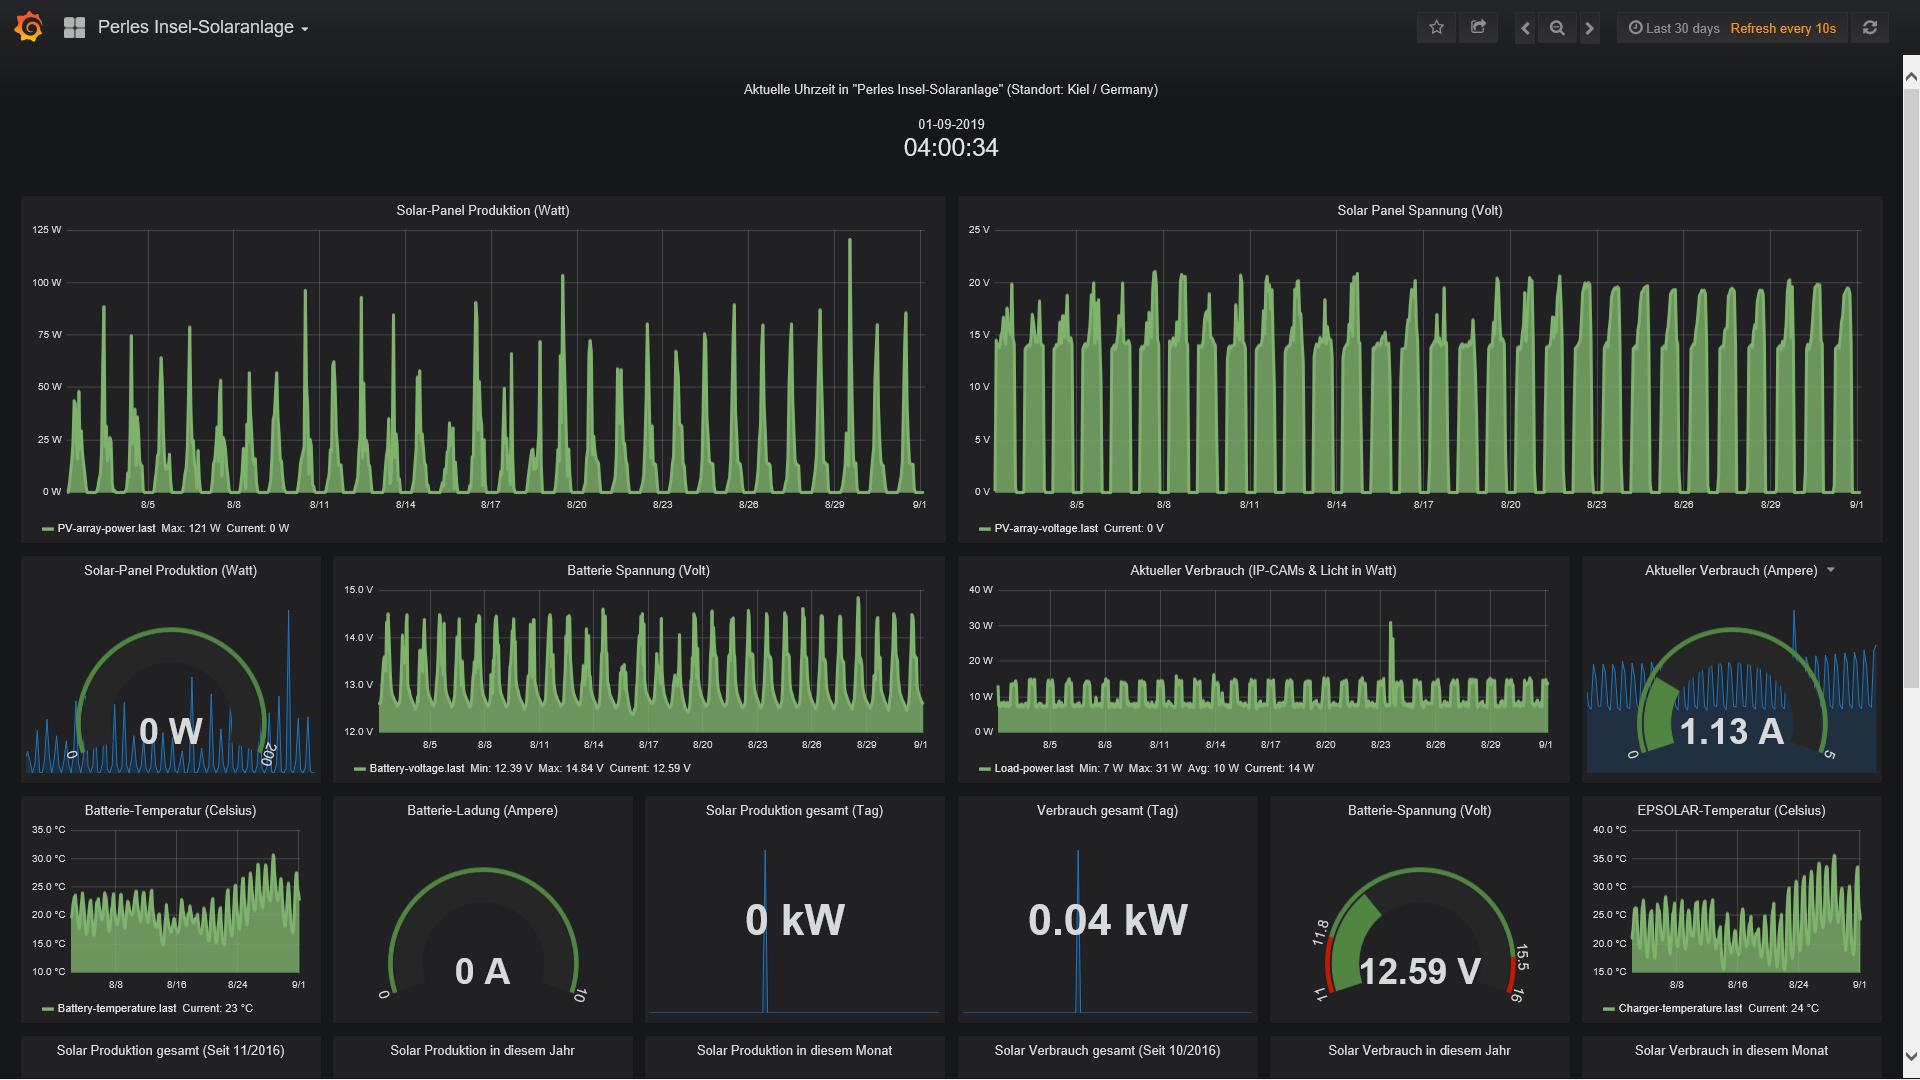This screenshot has height=1080, width=1920.
Task: Open Solar Panel Spannung (Volt) panel title menu
Action: [1419, 210]
